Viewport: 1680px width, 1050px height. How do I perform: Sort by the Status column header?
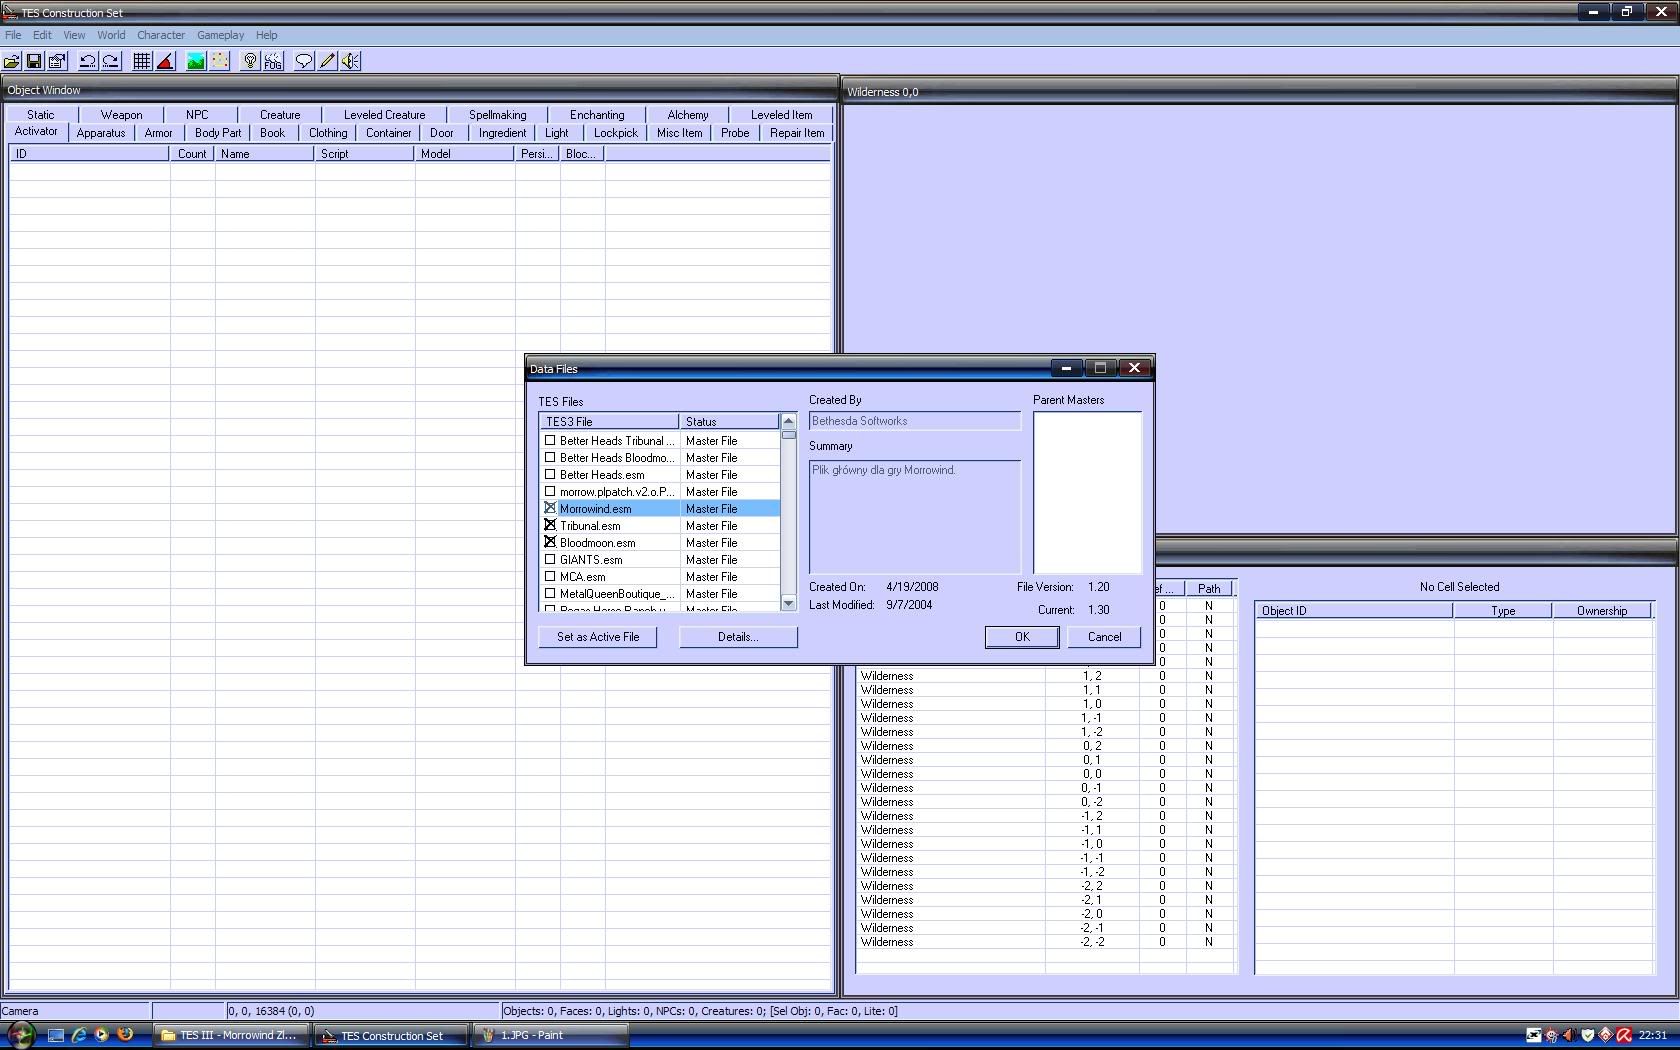click(x=729, y=422)
